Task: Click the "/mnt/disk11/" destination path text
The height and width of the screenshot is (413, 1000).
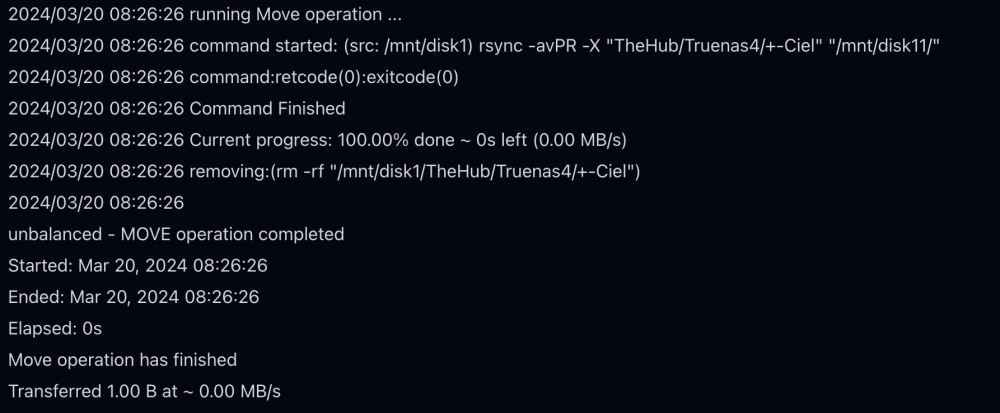Action: tap(888, 46)
